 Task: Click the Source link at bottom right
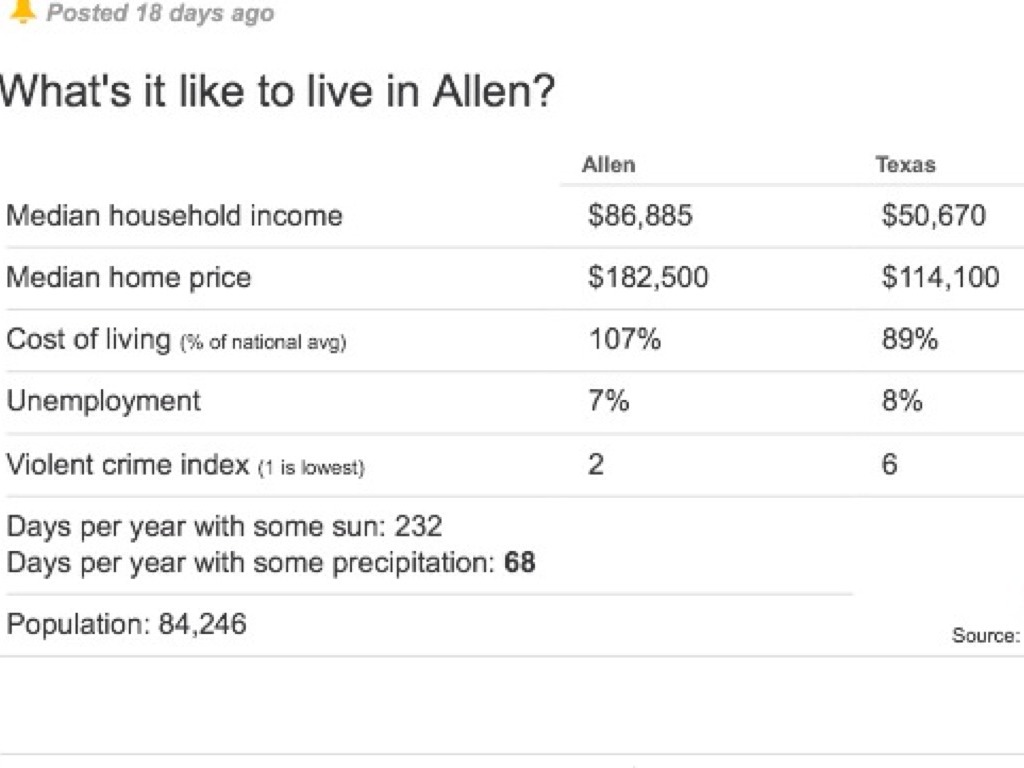tap(986, 636)
